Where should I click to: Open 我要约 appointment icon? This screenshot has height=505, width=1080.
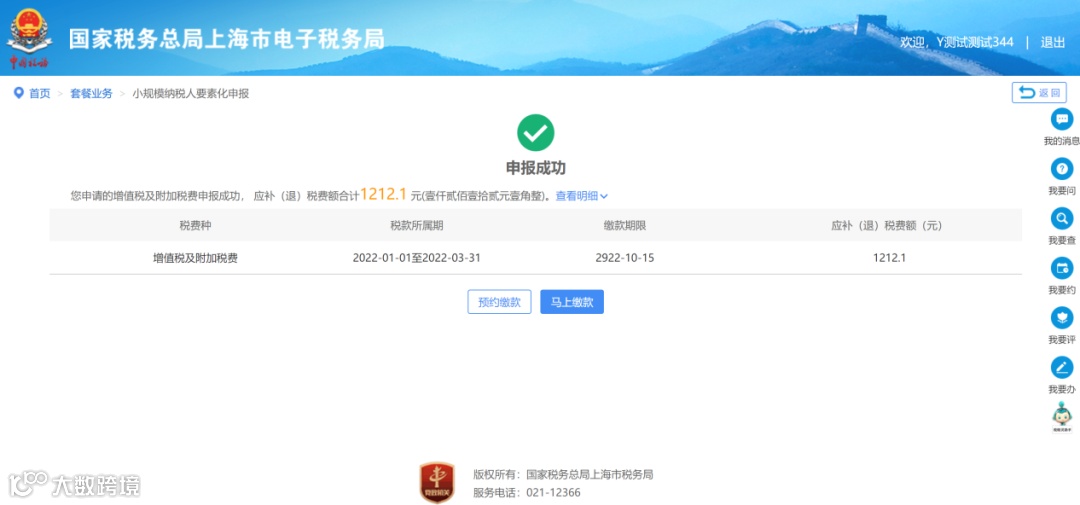(1061, 268)
